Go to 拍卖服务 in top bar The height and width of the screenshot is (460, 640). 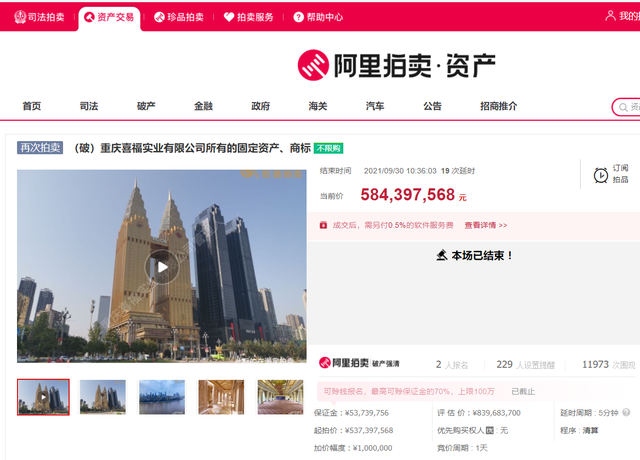[x=249, y=17]
